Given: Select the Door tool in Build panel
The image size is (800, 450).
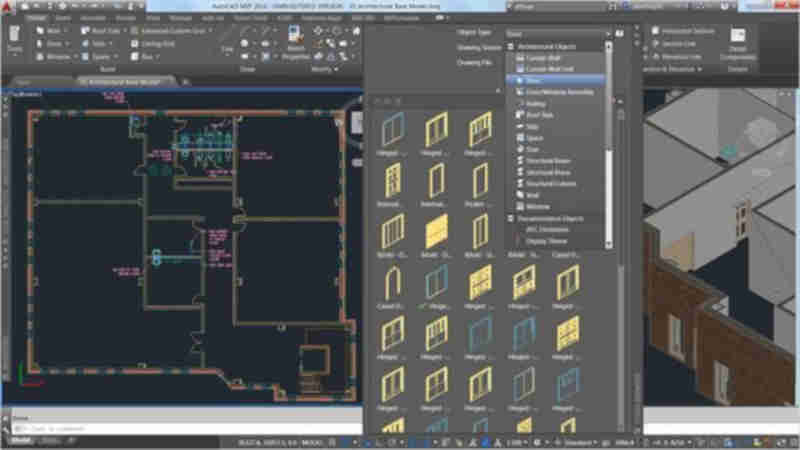Looking at the screenshot, I should 50,44.
